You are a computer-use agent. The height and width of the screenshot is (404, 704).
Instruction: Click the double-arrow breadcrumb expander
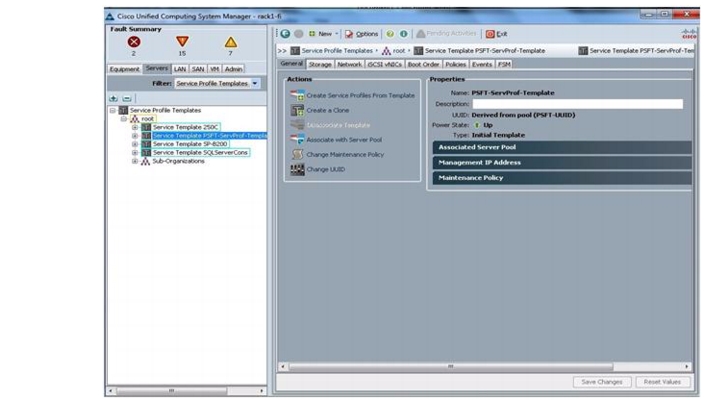click(282, 51)
